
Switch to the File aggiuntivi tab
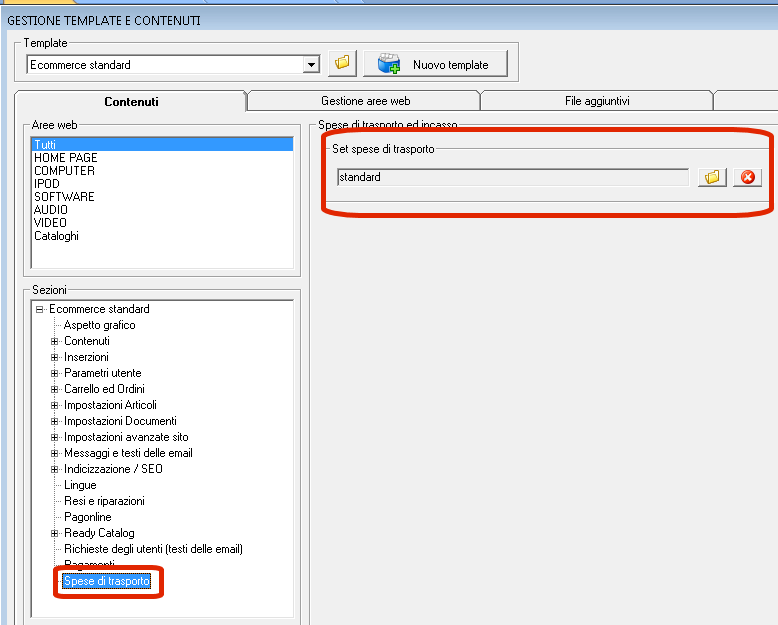coord(597,101)
